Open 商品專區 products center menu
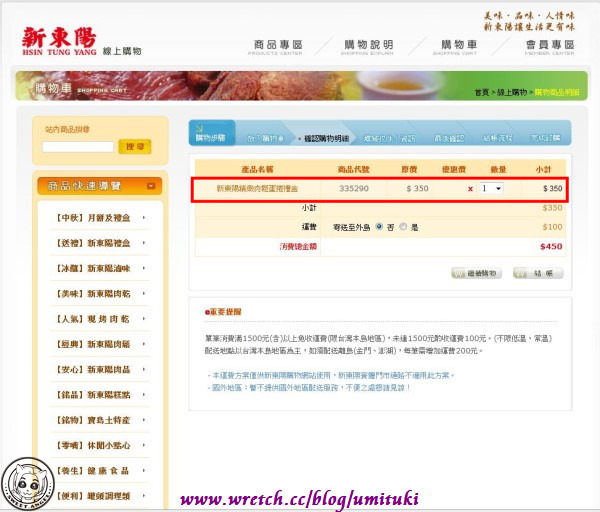This screenshot has width=600, height=512. click(x=277, y=47)
